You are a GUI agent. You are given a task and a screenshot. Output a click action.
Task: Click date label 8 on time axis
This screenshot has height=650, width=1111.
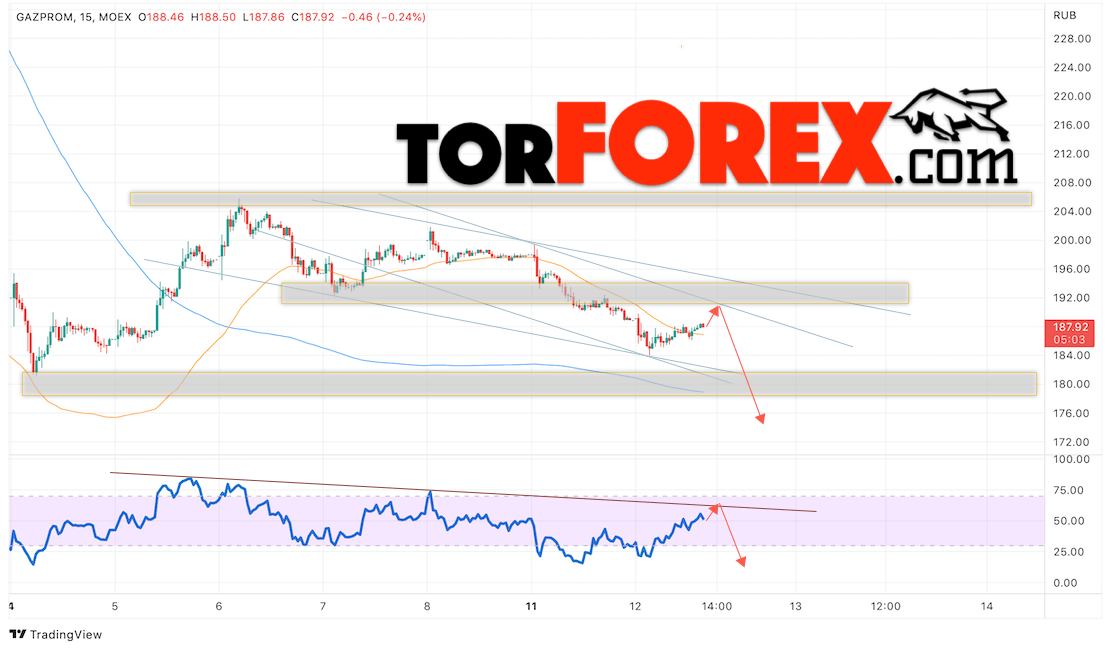[x=427, y=606]
